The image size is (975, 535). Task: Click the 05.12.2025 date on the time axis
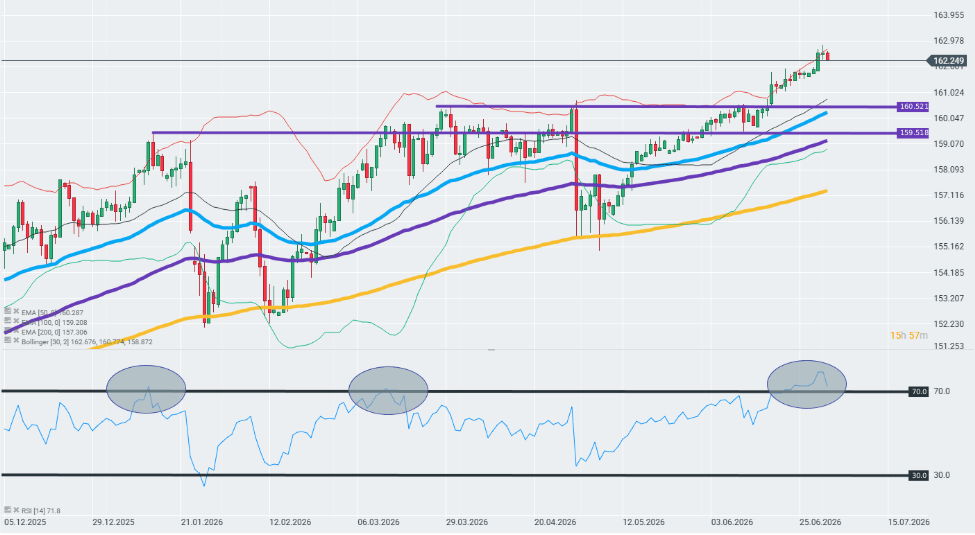[x=25, y=522]
